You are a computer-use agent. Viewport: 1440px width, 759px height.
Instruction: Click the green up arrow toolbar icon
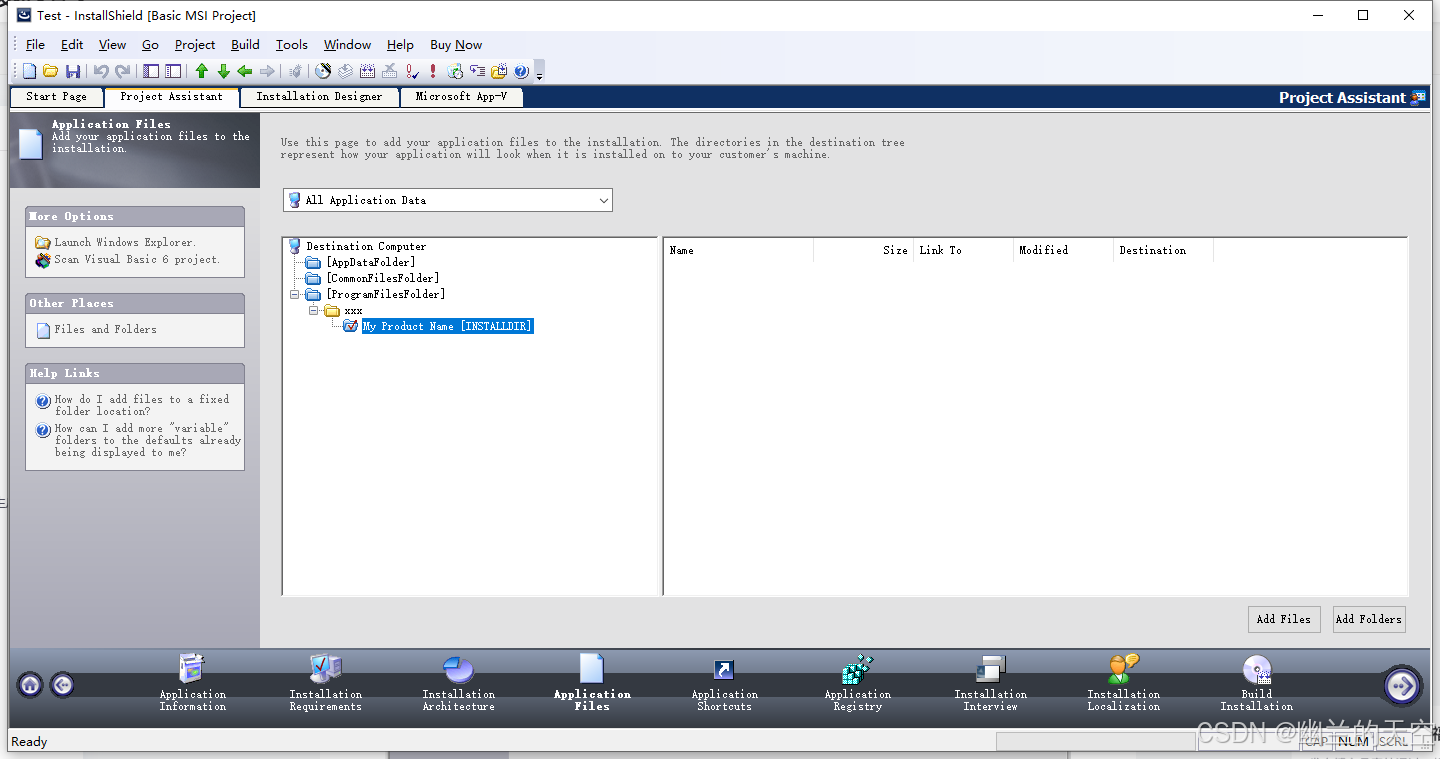(x=201, y=71)
